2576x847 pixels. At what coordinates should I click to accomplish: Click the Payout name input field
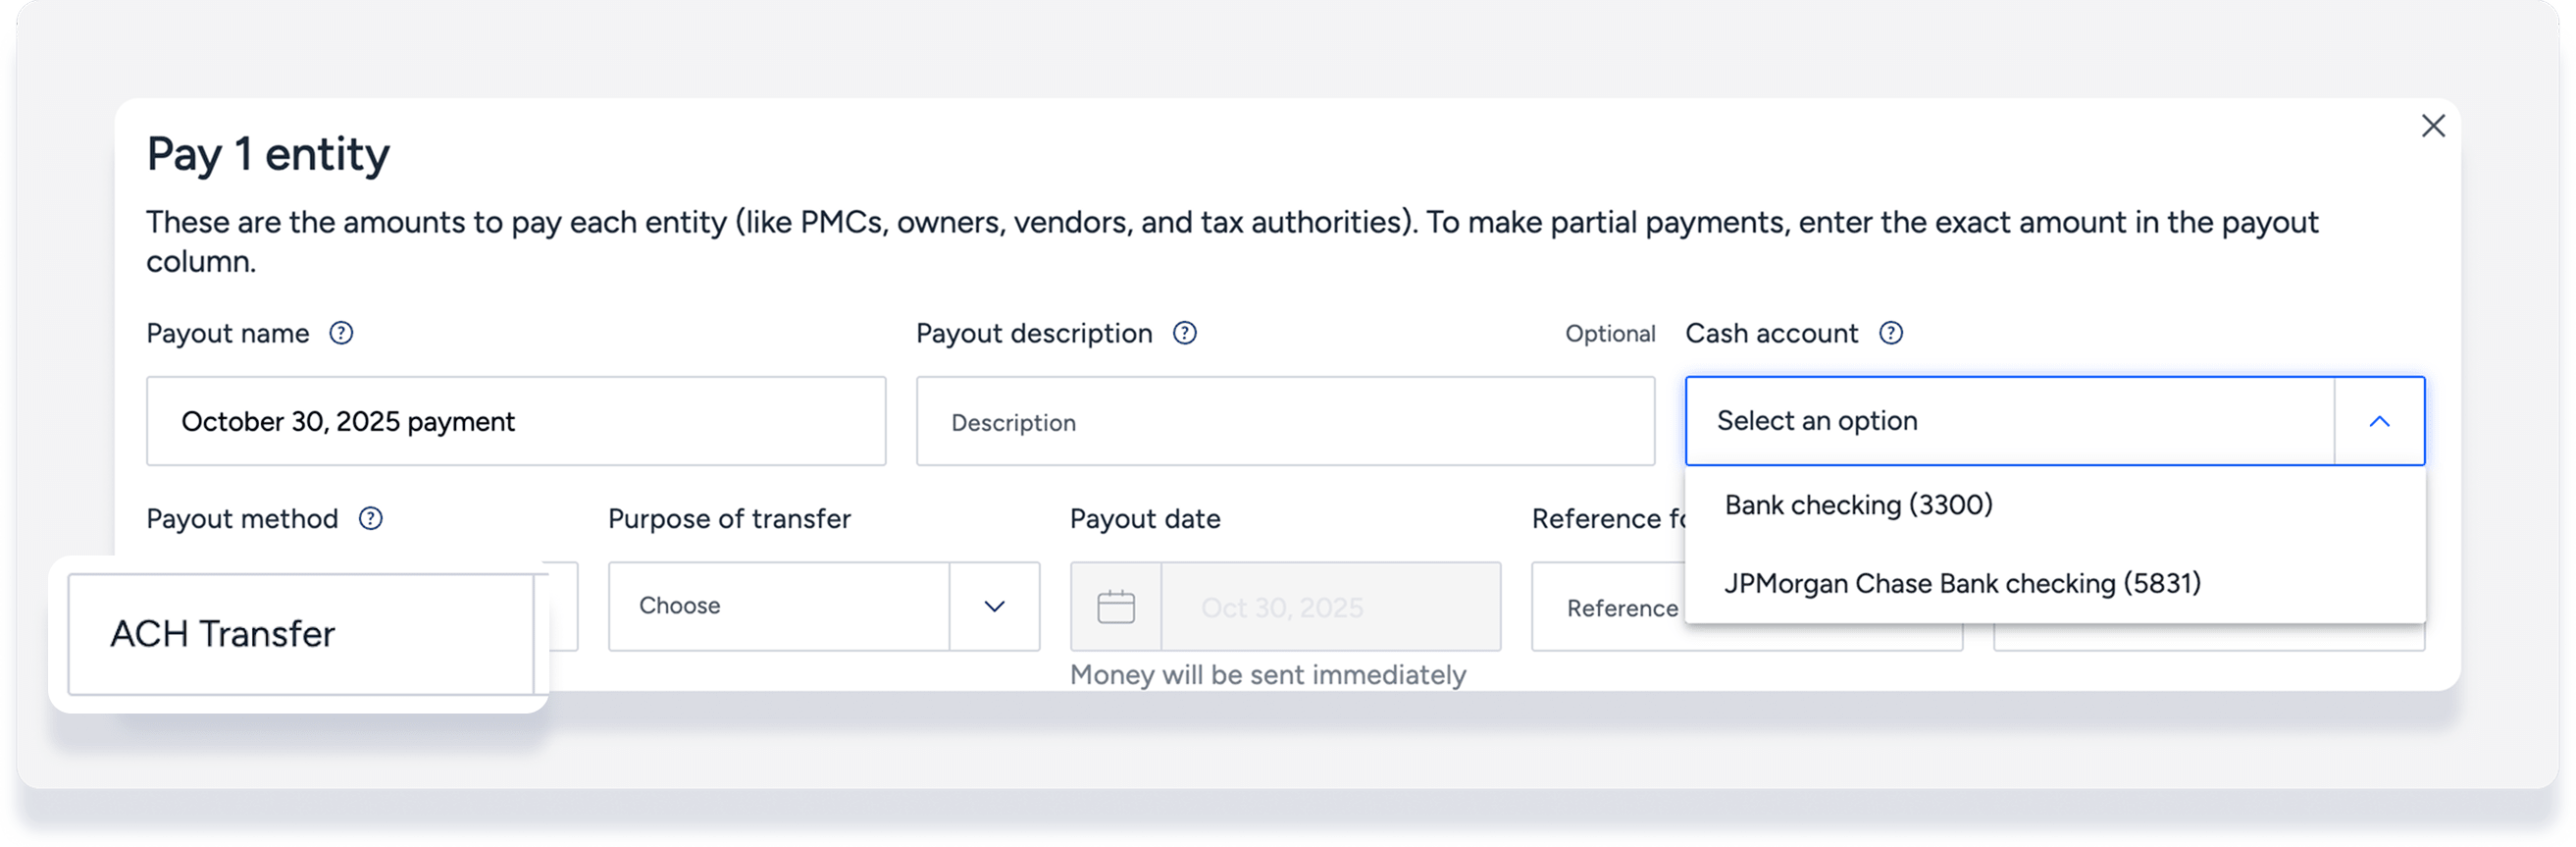(516, 421)
